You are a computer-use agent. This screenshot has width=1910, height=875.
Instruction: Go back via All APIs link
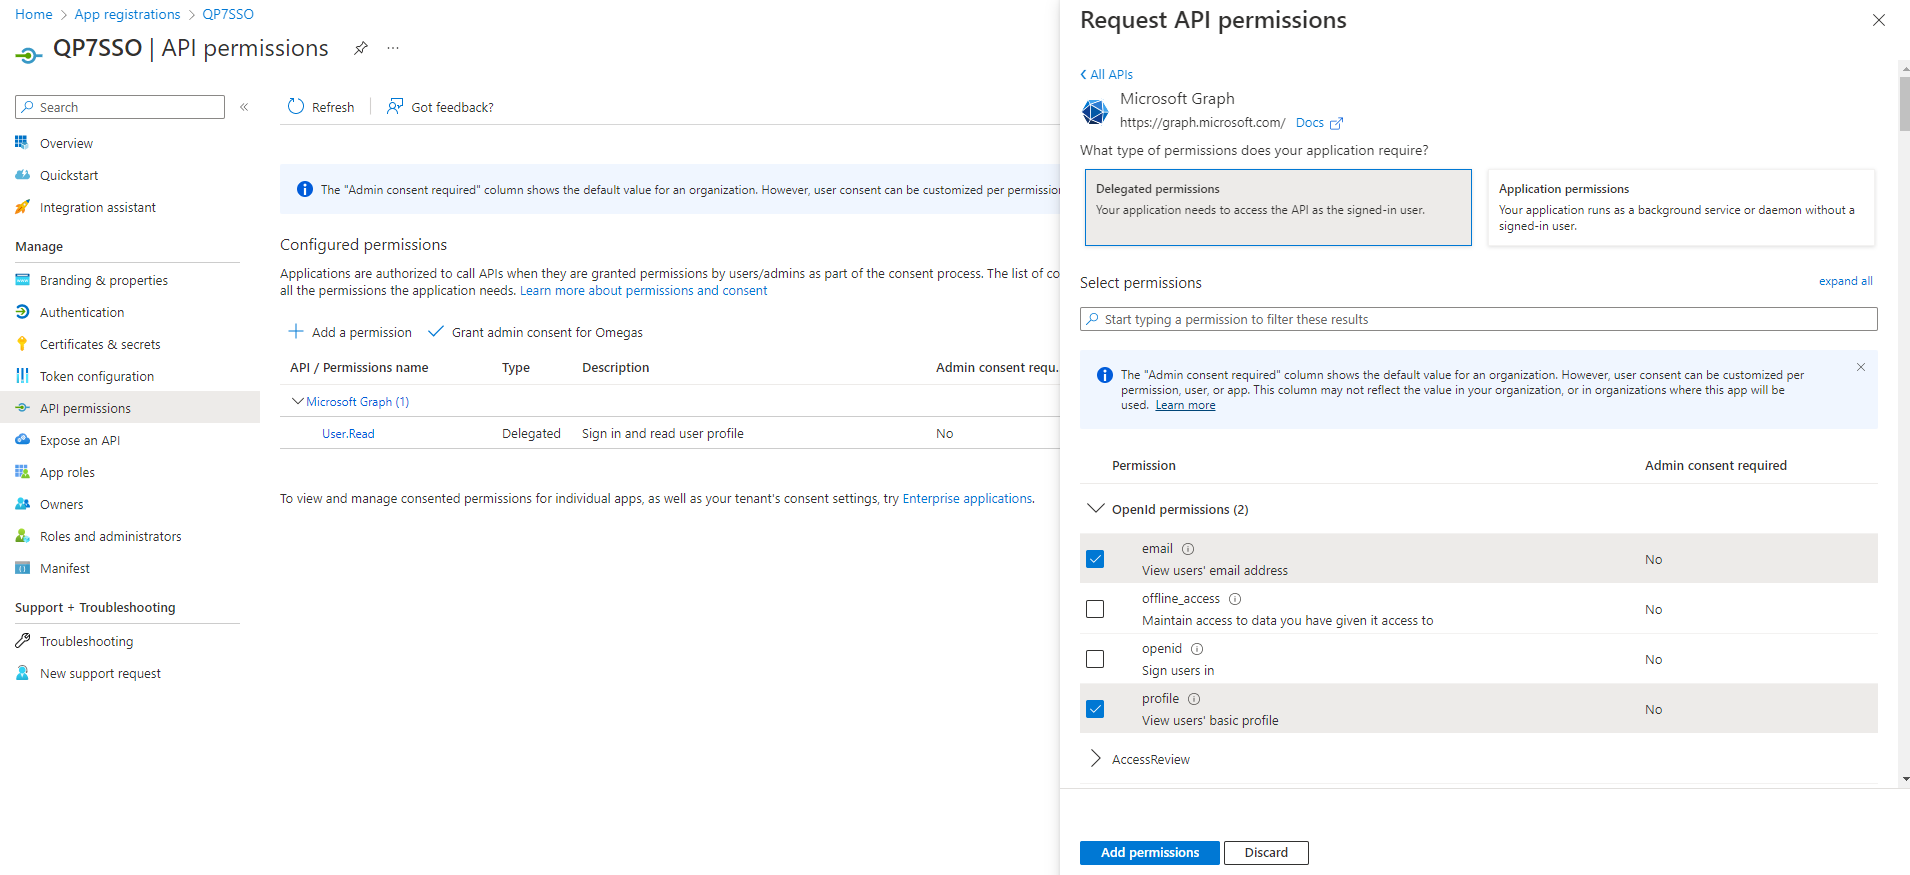[x=1107, y=74]
